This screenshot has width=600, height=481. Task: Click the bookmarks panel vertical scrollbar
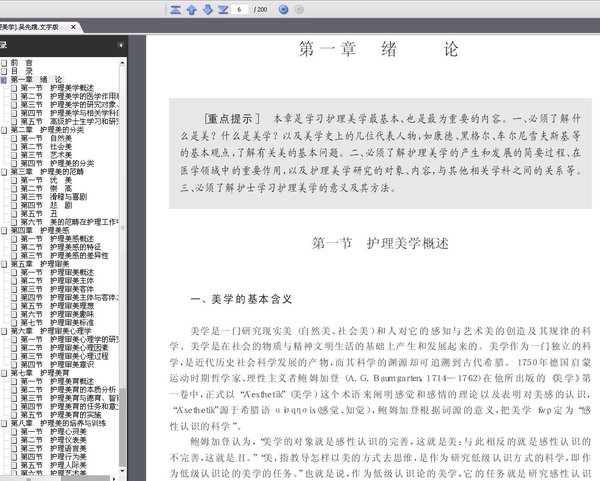point(122,266)
